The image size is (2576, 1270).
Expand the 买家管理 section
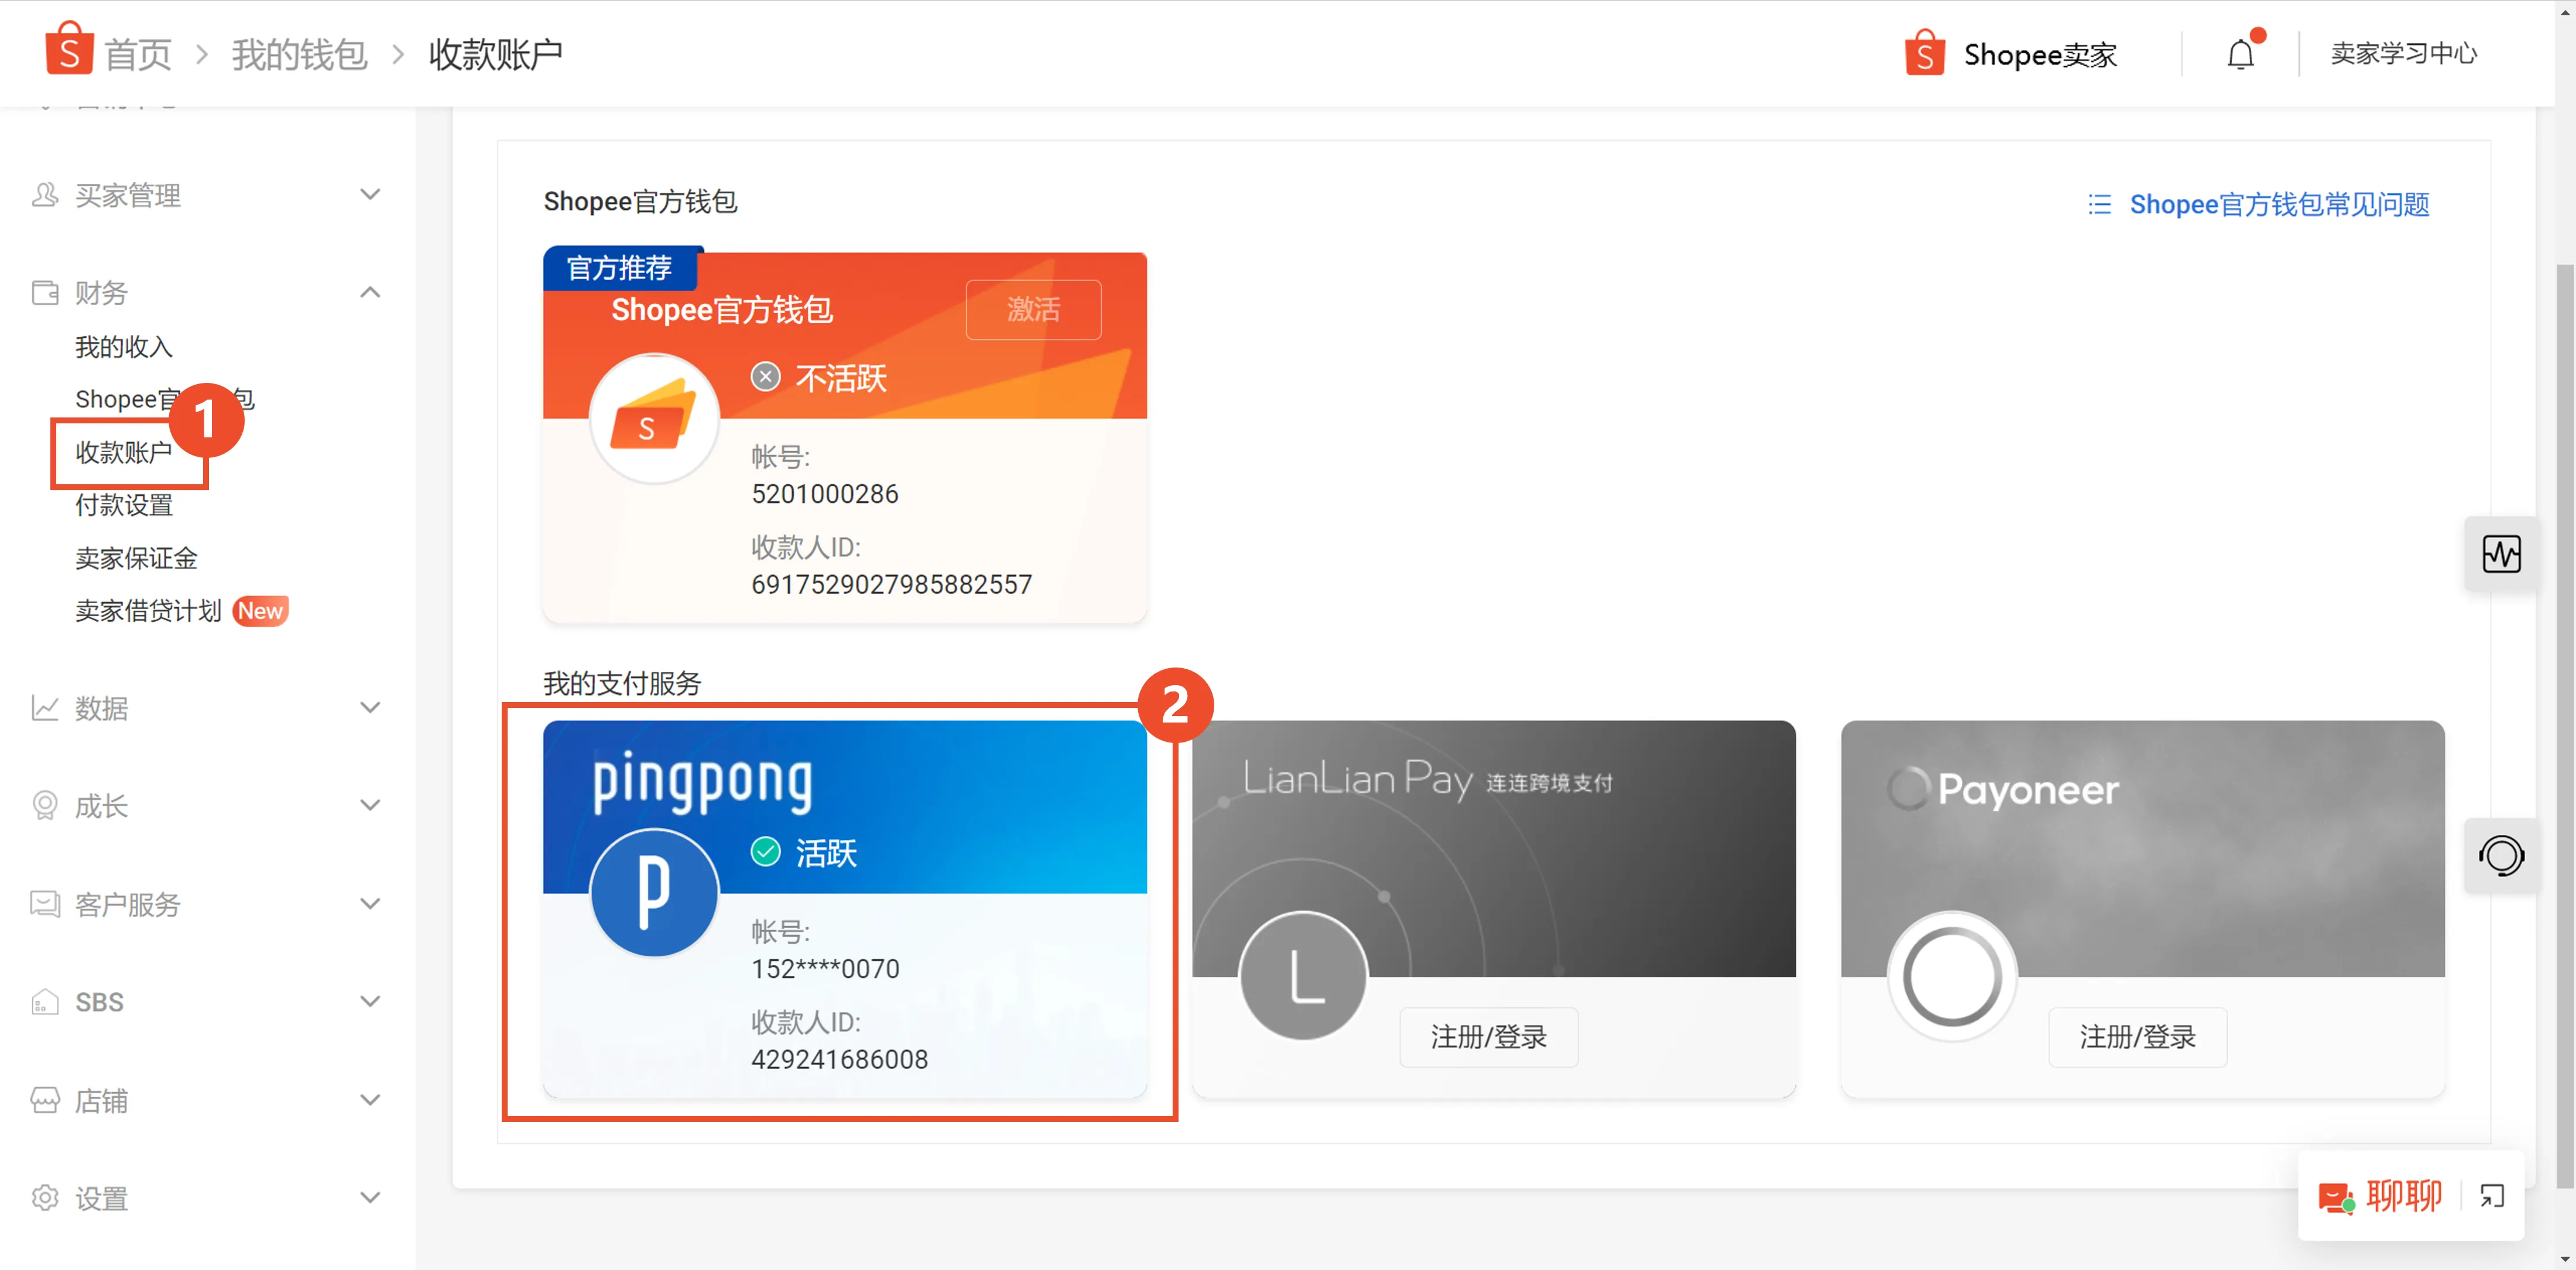pos(369,194)
